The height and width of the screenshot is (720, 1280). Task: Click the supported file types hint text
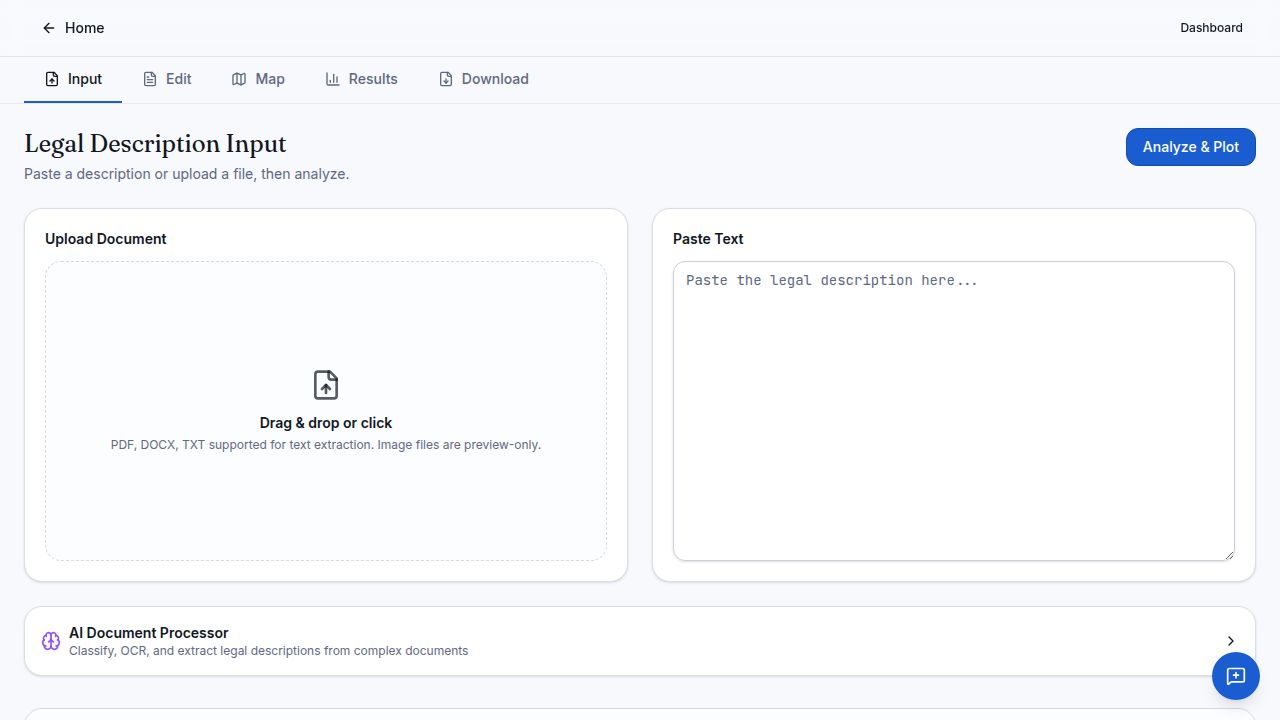(x=326, y=445)
